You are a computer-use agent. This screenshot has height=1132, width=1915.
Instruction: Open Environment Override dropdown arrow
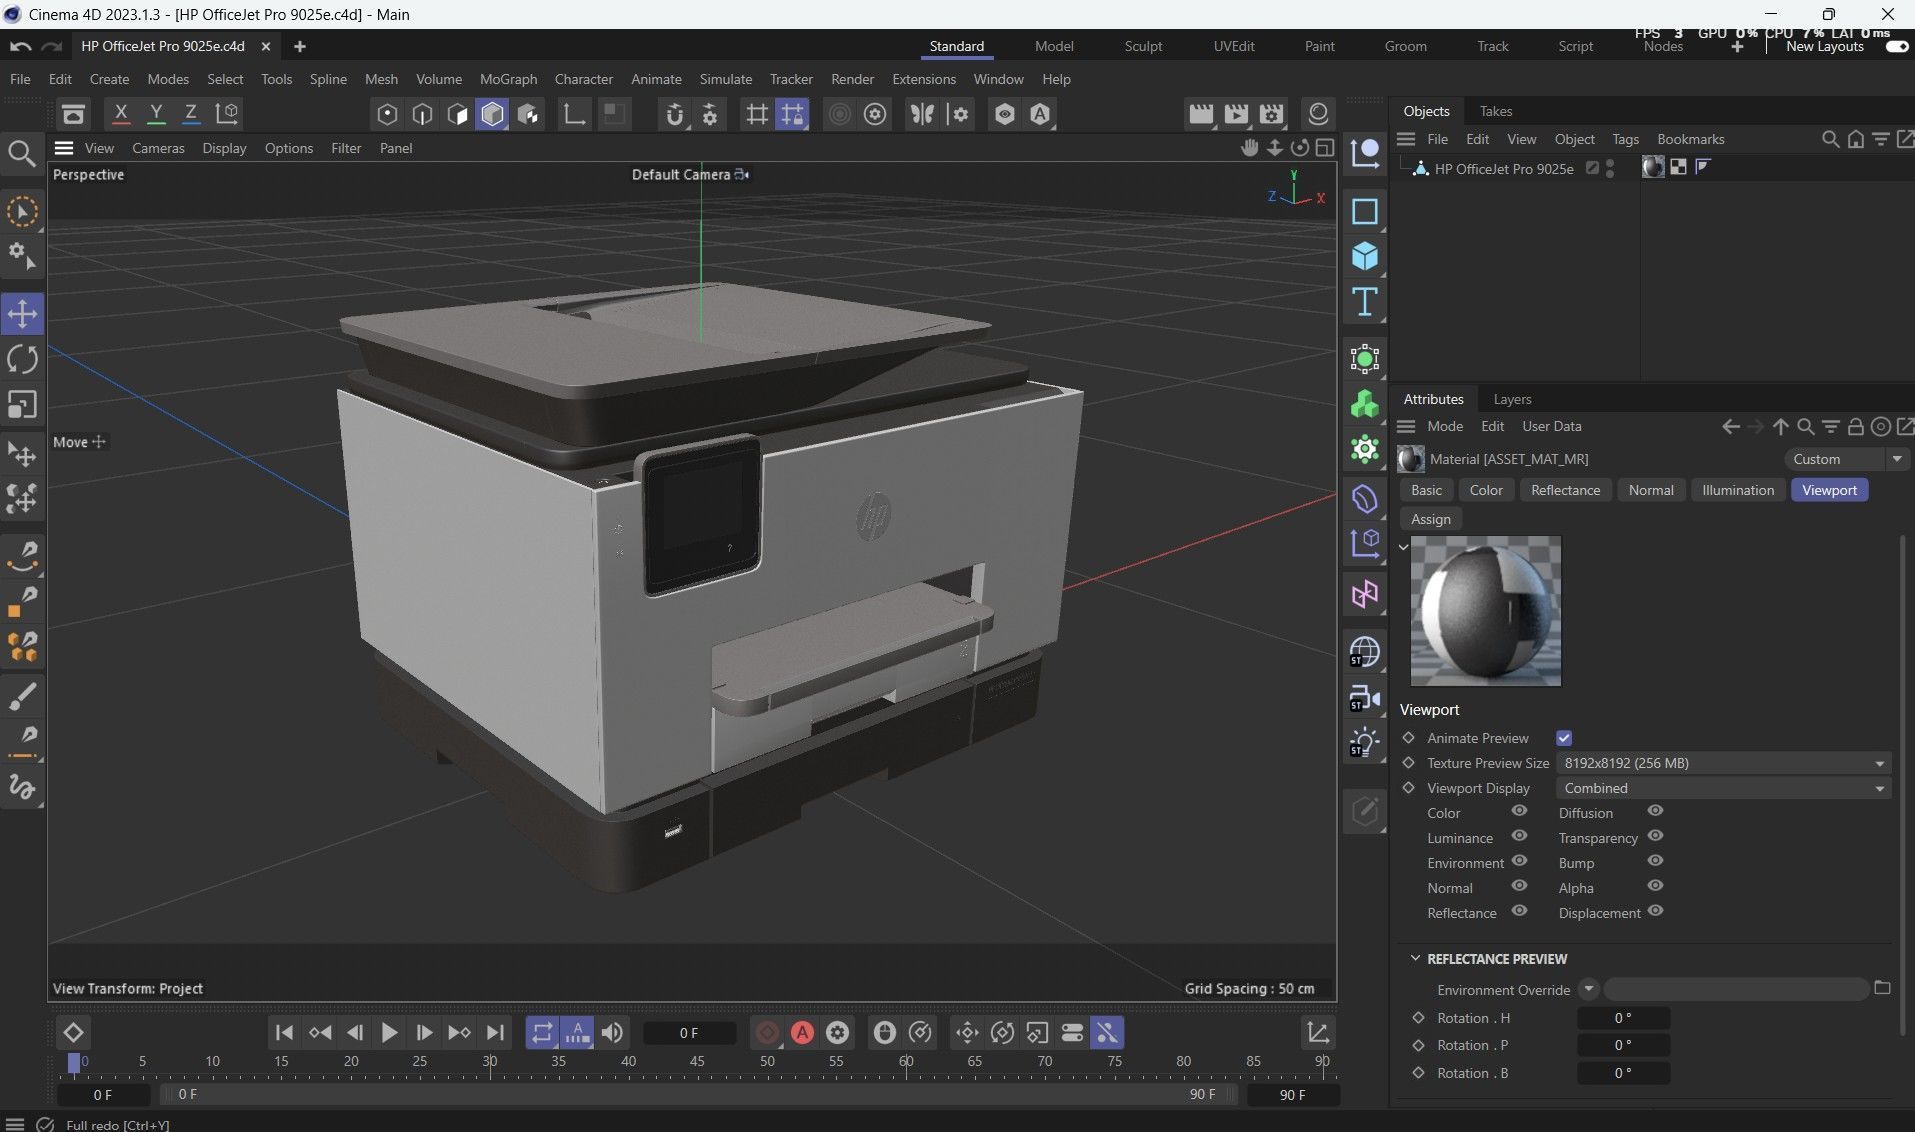(x=1588, y=989)
